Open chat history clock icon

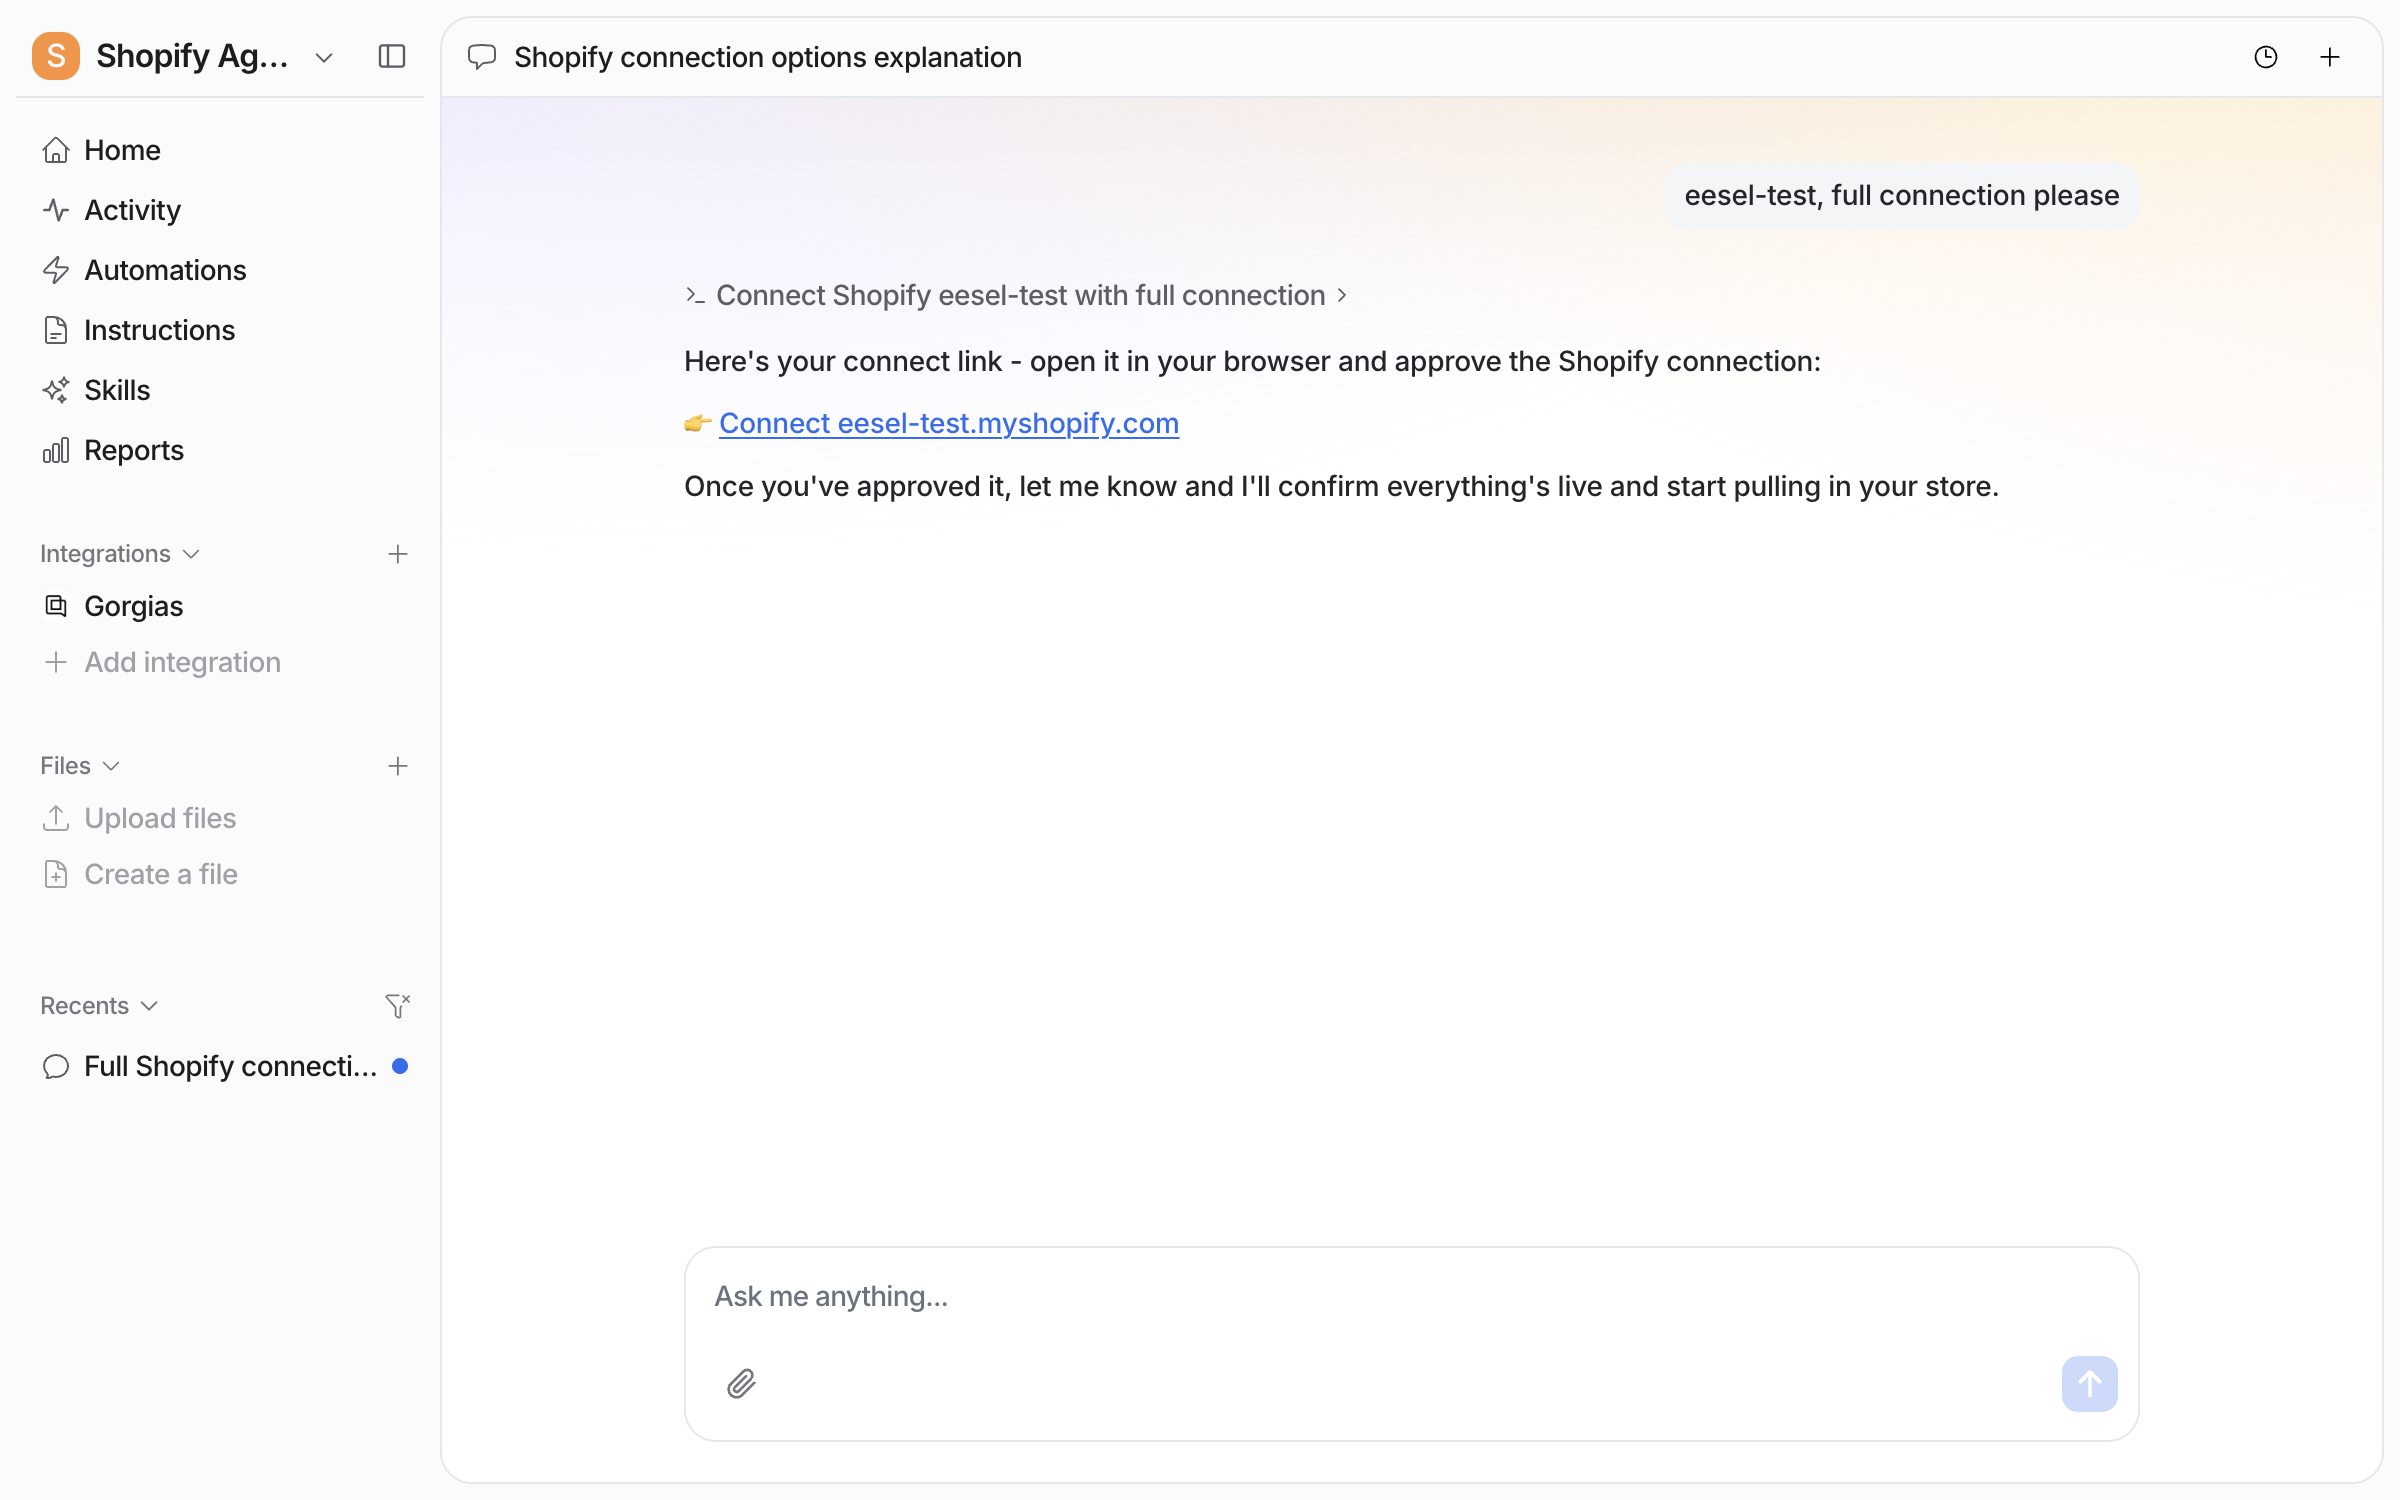(2266, 57)
